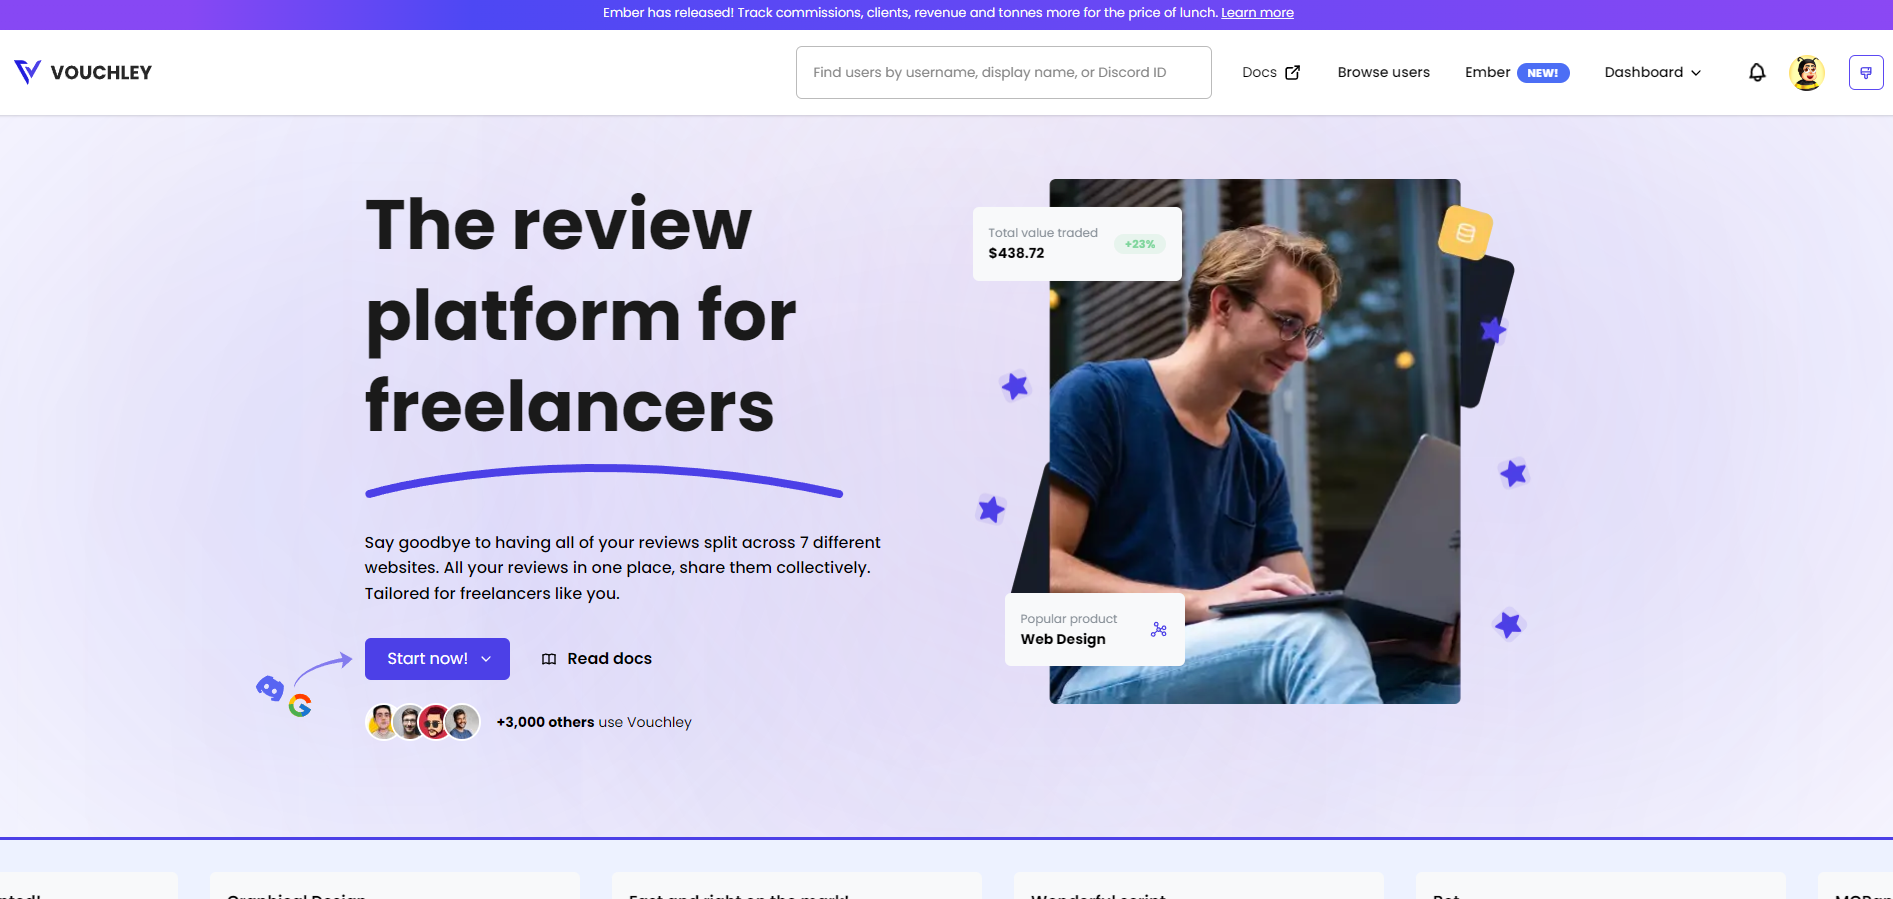Follow the Learn more banner link
This screenshot has width=1893, height=899.
pyautogui.click(x=1257, y=13)
